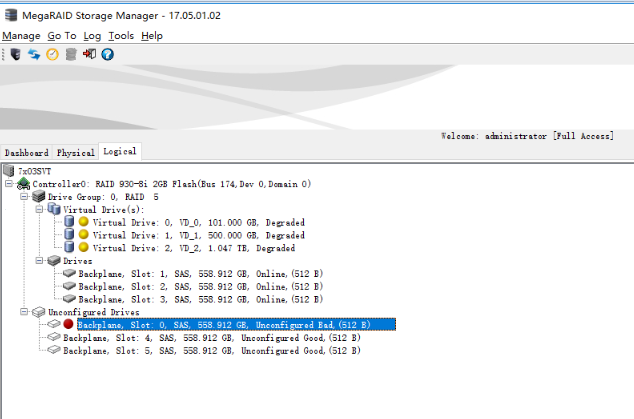Click the red logout arrow toolbar icon

[x=89, y=54]
